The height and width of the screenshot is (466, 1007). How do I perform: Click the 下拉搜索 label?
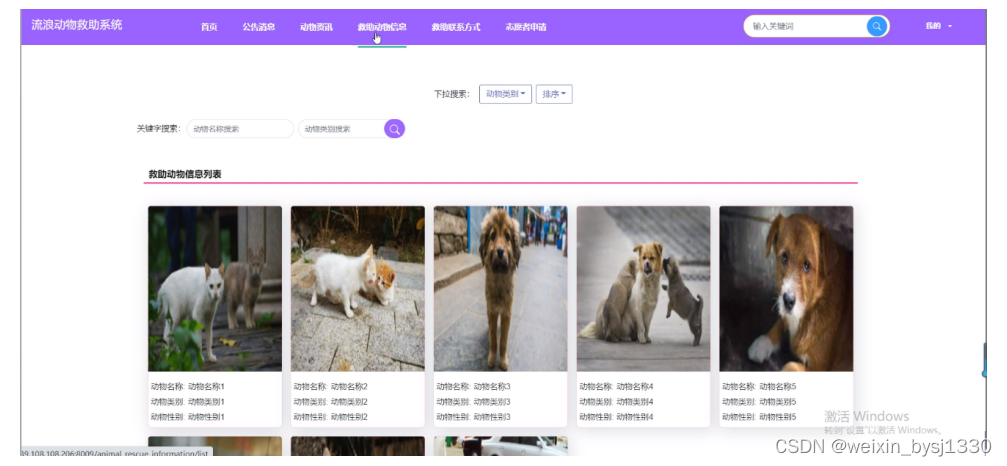click(451, 94)
